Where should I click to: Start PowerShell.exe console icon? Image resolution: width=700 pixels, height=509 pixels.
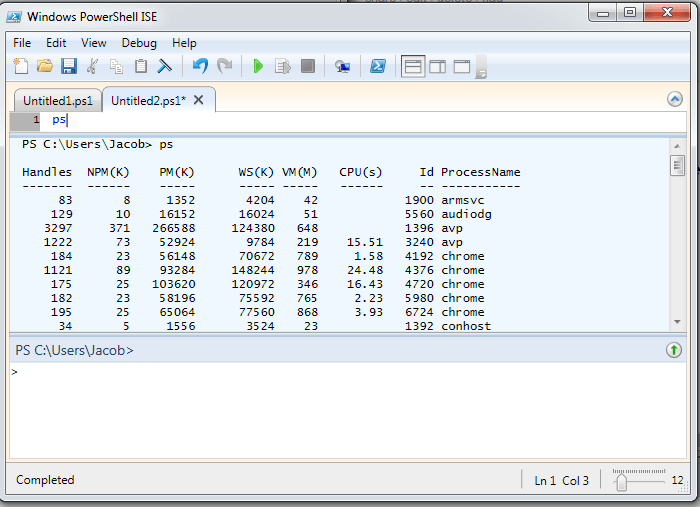point(378,67)
